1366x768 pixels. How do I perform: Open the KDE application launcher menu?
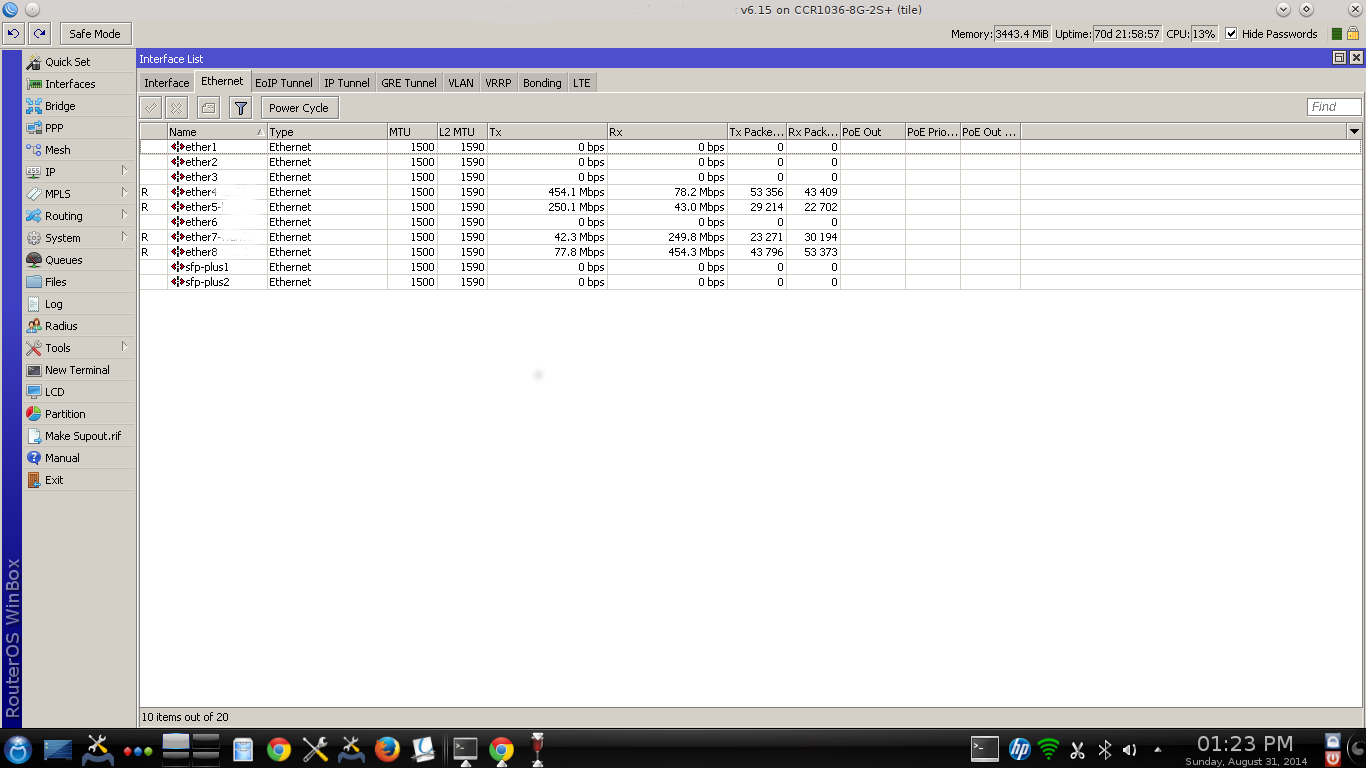(18, 749)
